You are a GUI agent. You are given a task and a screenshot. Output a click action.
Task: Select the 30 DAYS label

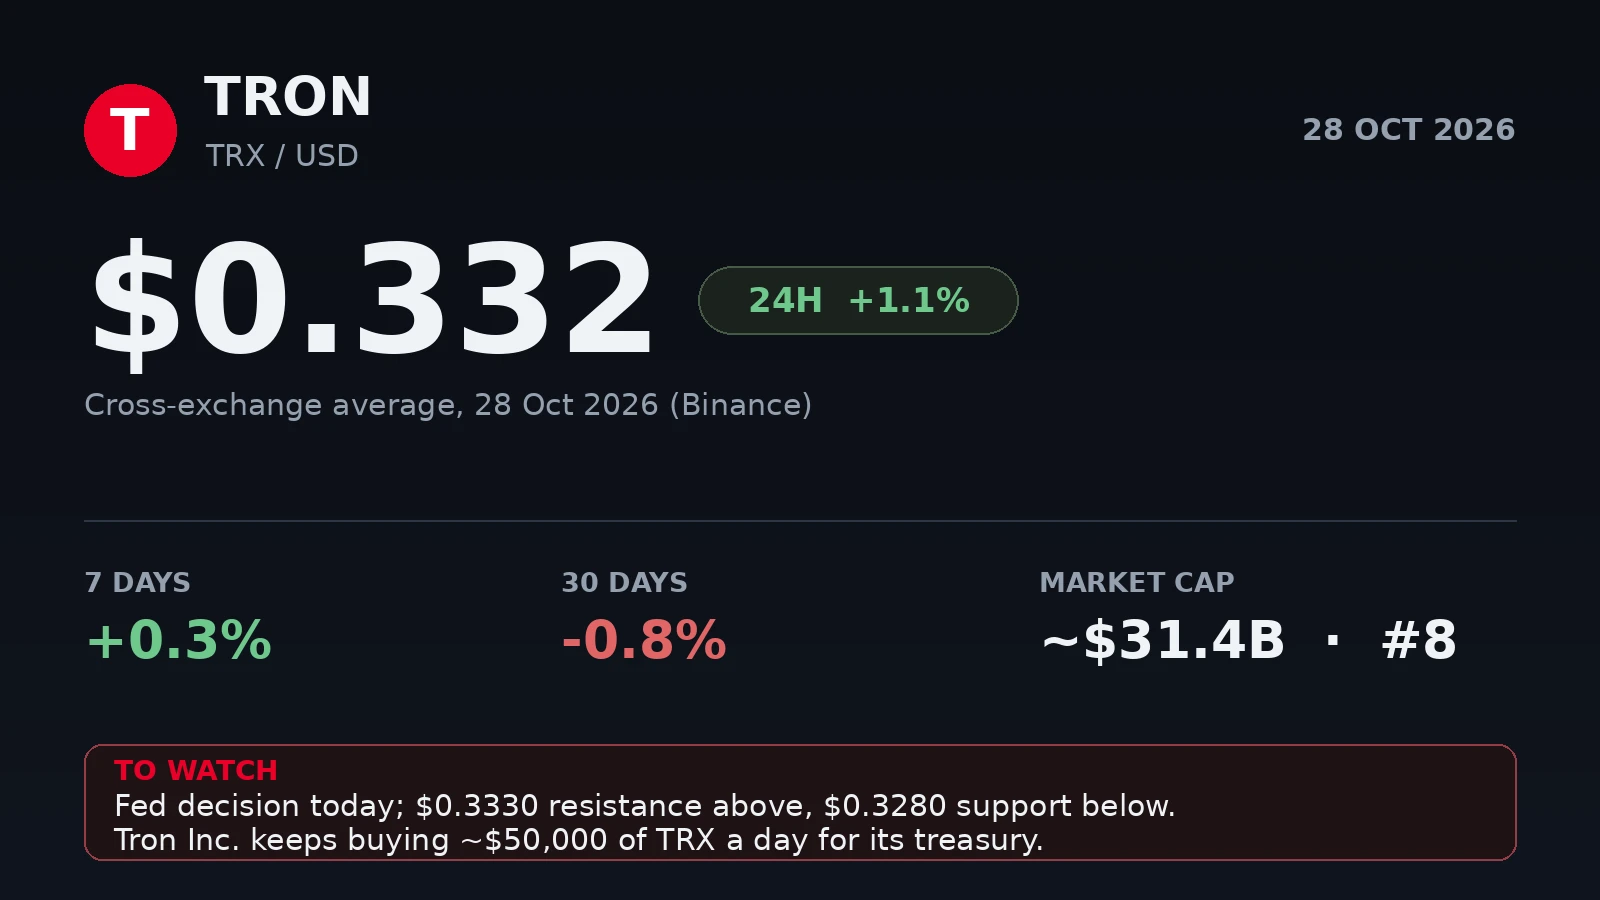tap(624, 583)
